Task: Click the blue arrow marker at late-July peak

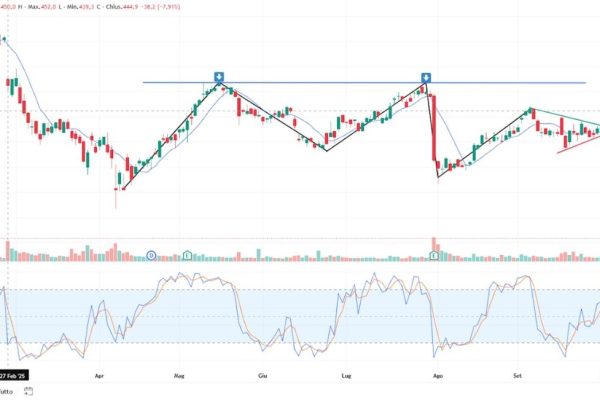Action: [x=426, y=77]
